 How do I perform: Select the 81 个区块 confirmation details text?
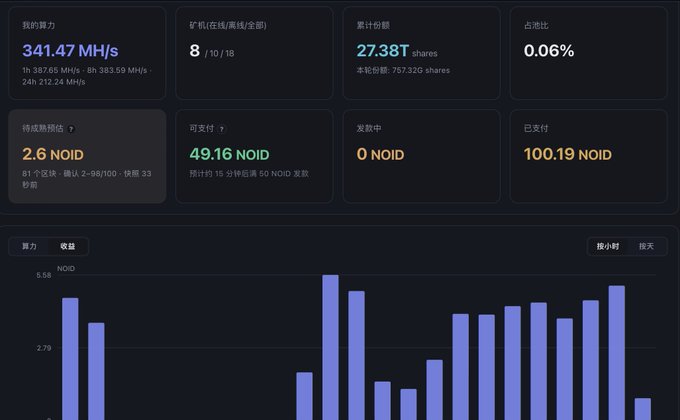click(x=87, y=179)
